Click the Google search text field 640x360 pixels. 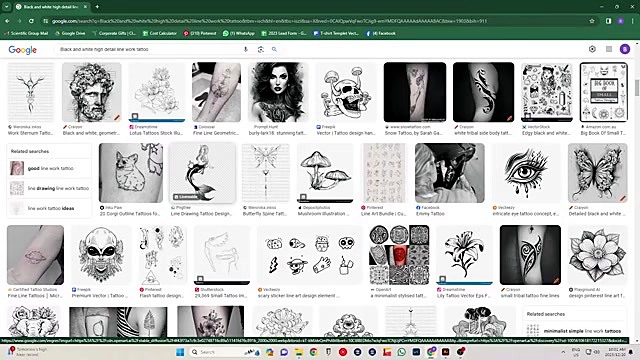[149, 49]
